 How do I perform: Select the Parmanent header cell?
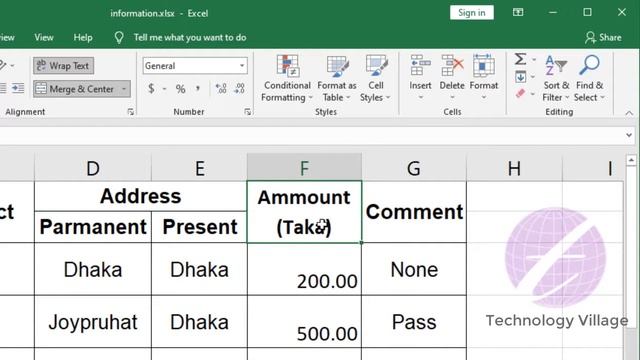(93, 227)
